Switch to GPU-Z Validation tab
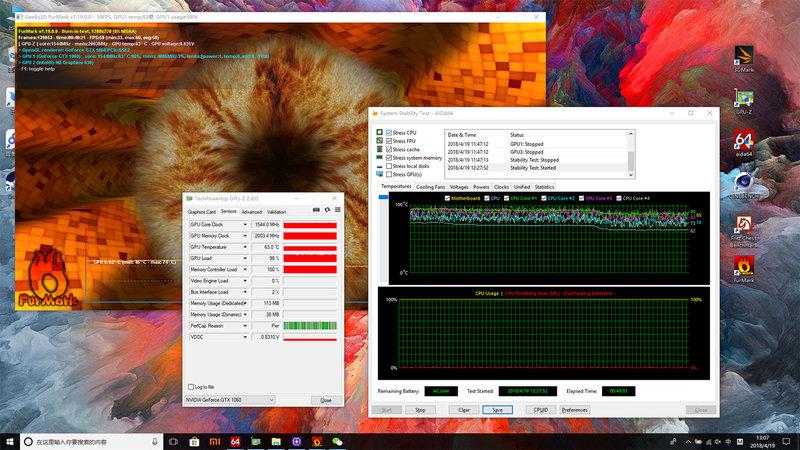Viewport: 800px width, 450px height. [277, 212]
